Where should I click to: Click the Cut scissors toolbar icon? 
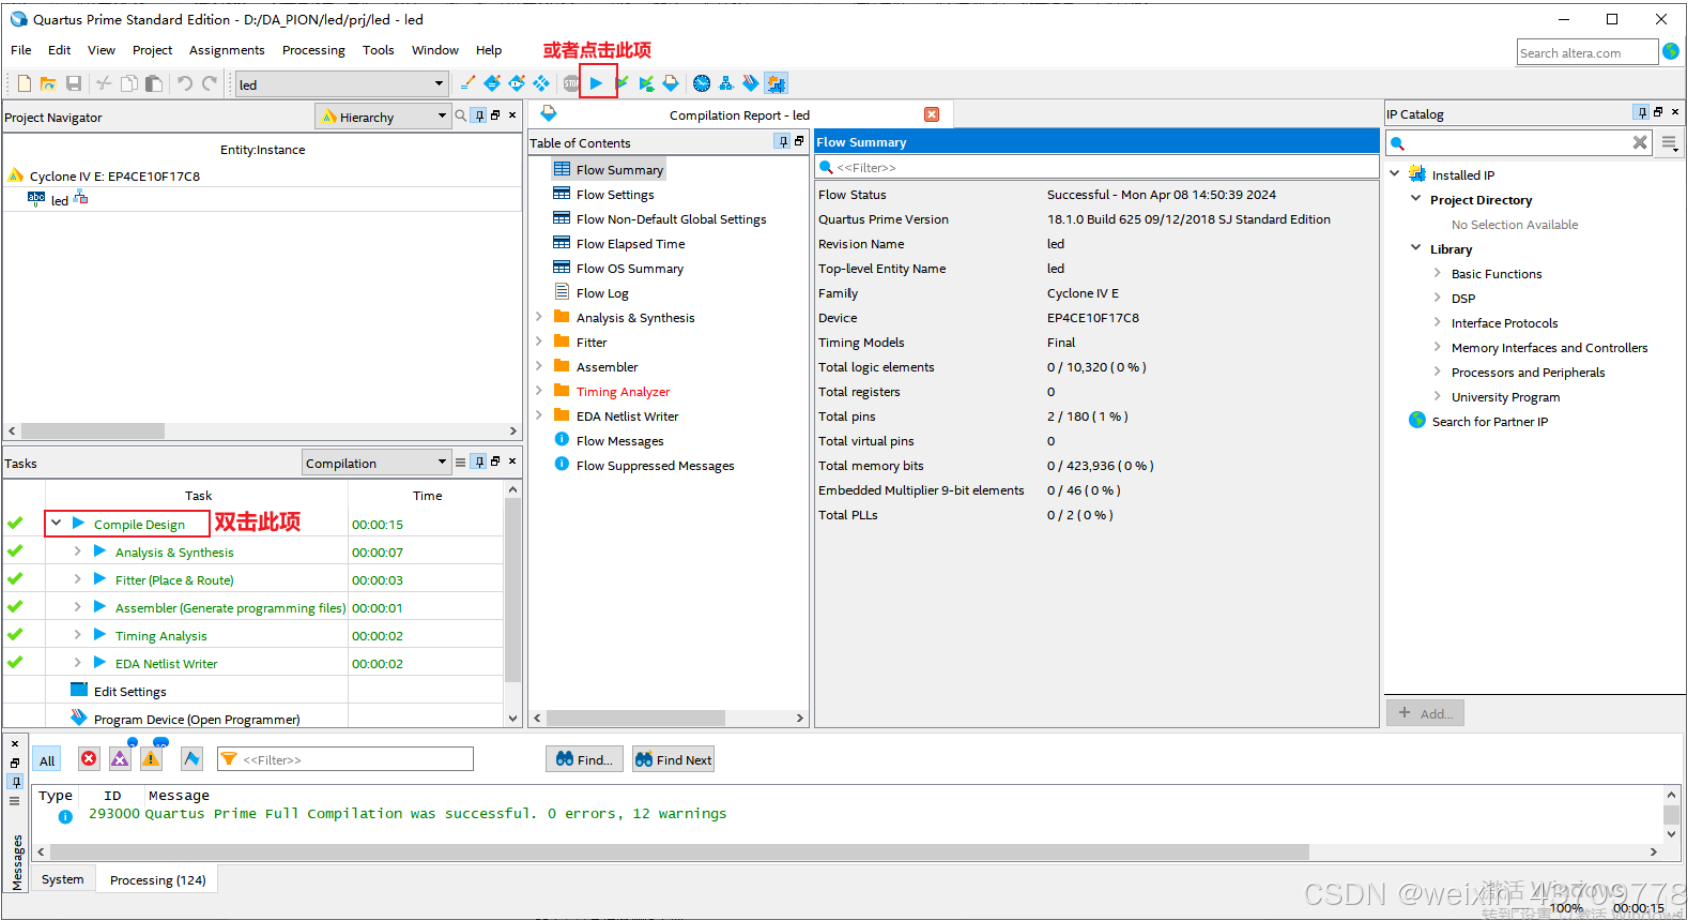click(104, 84)
